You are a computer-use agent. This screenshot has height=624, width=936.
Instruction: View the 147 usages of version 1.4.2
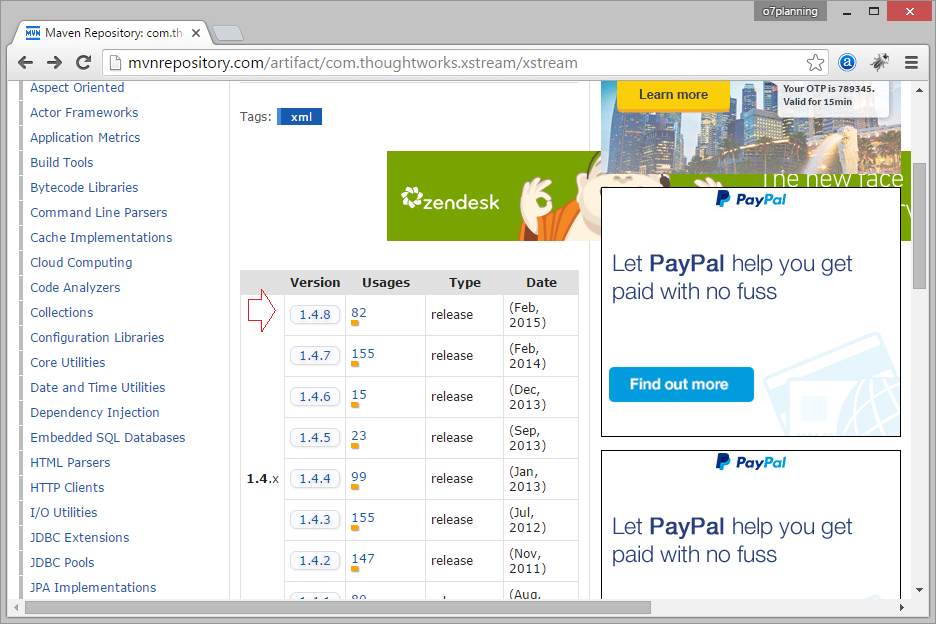(363, 559)
